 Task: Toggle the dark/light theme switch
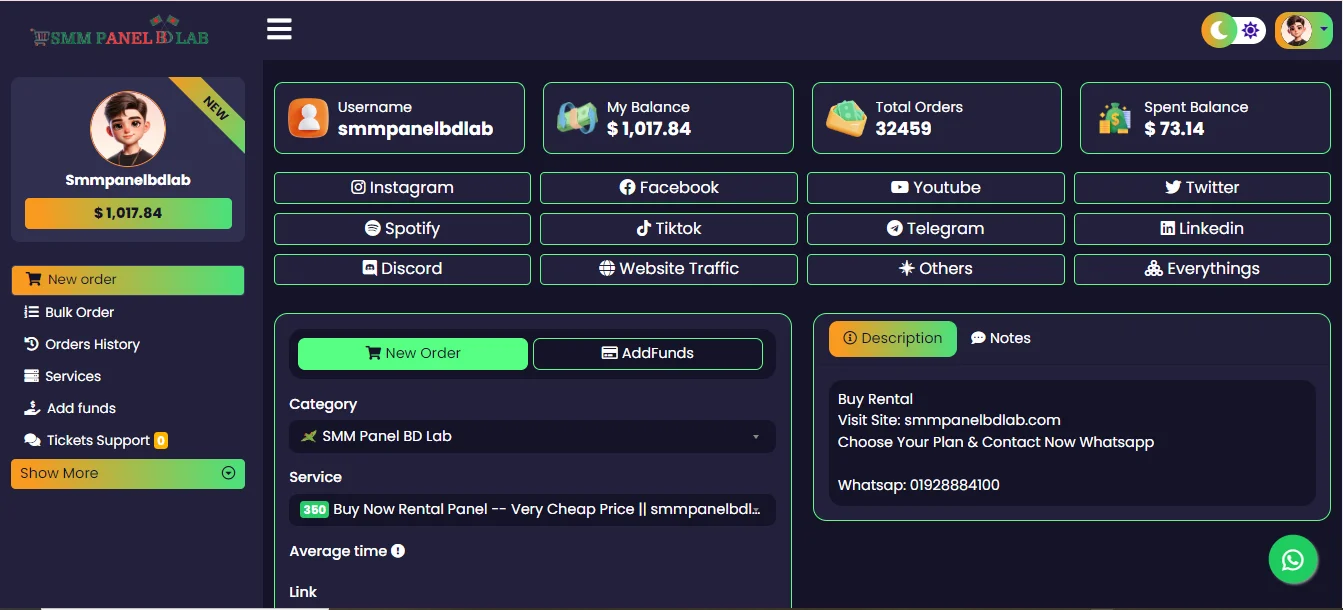coord(1234,30)
